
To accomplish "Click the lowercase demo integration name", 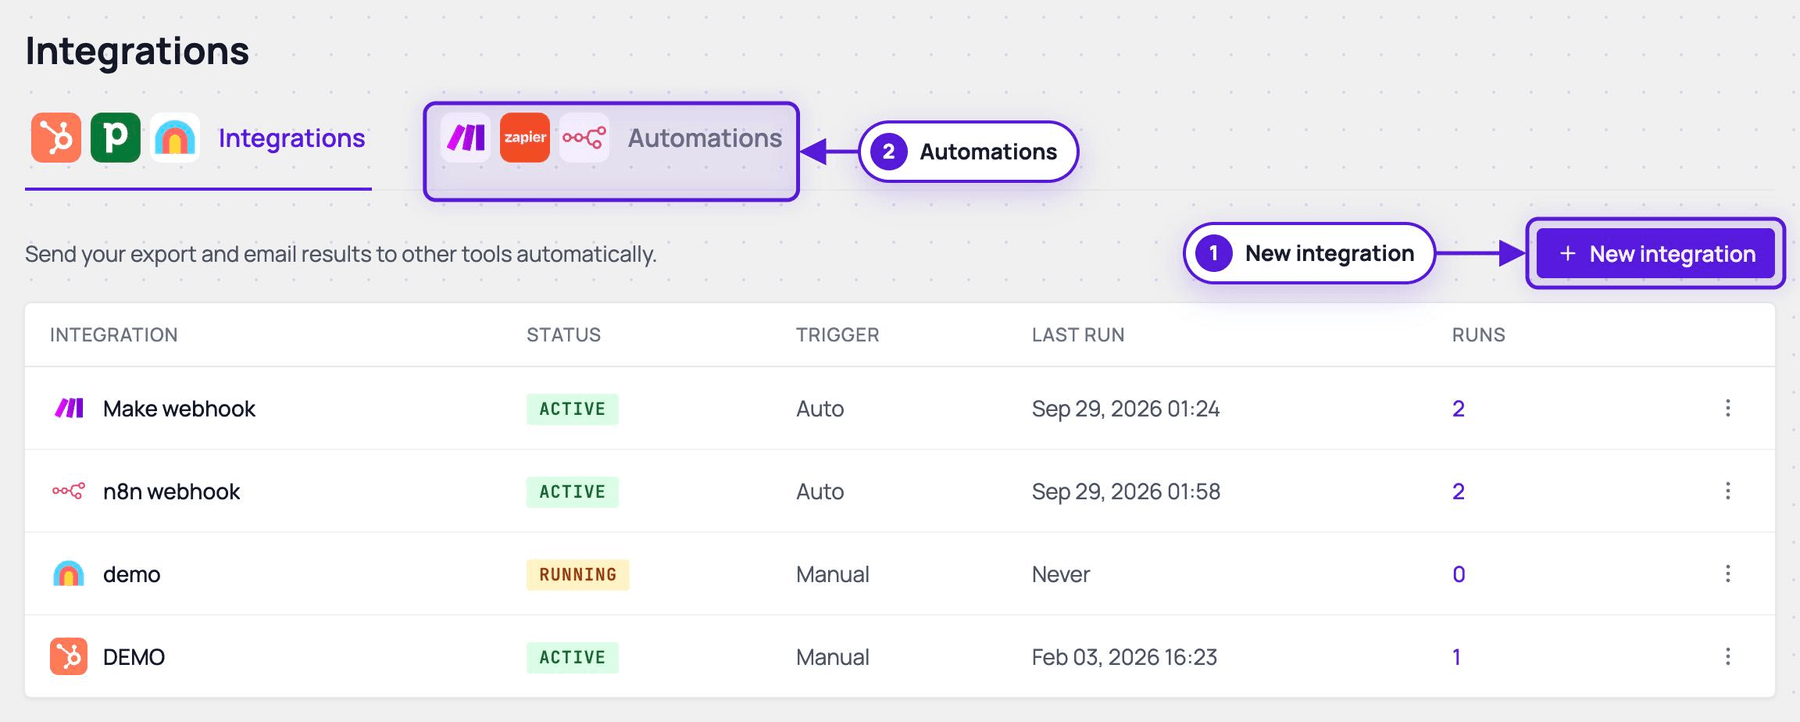I will (132, 574).
